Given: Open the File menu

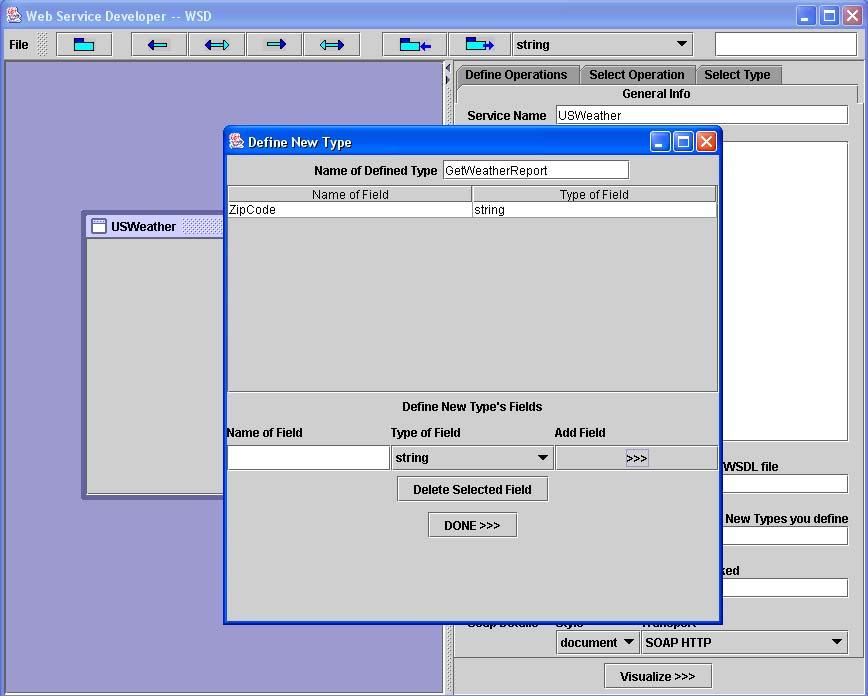Looking at the screenshot, I should pos(19,45).
